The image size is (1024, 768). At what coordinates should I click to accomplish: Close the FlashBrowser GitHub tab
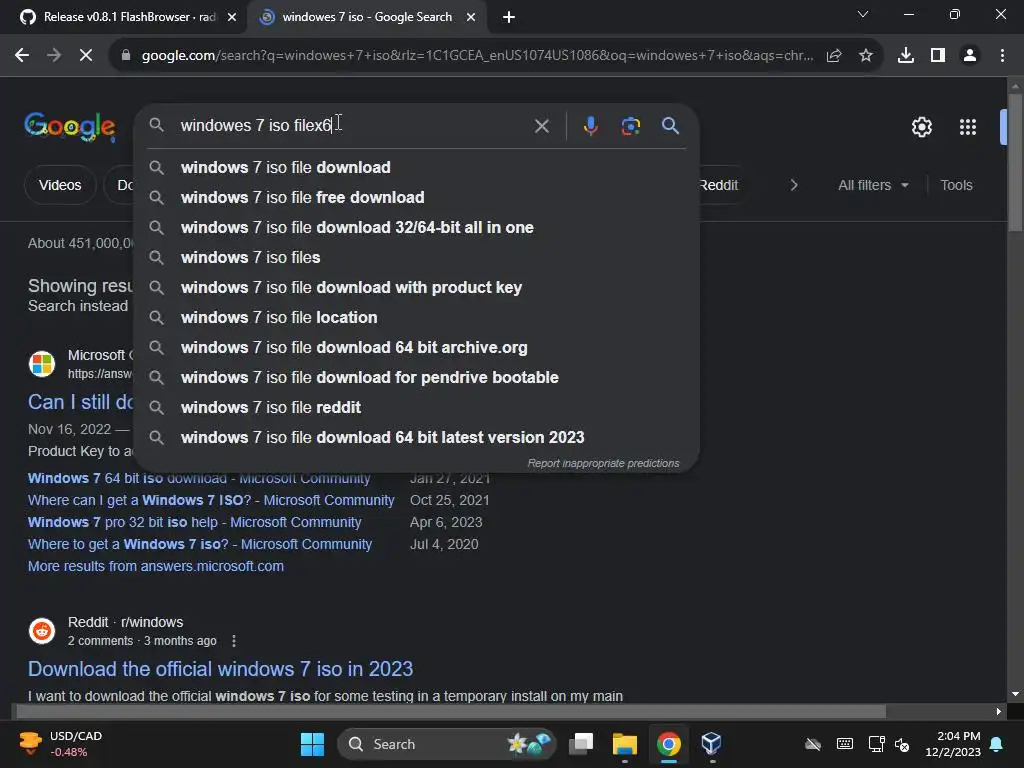(x=232, y=17)
